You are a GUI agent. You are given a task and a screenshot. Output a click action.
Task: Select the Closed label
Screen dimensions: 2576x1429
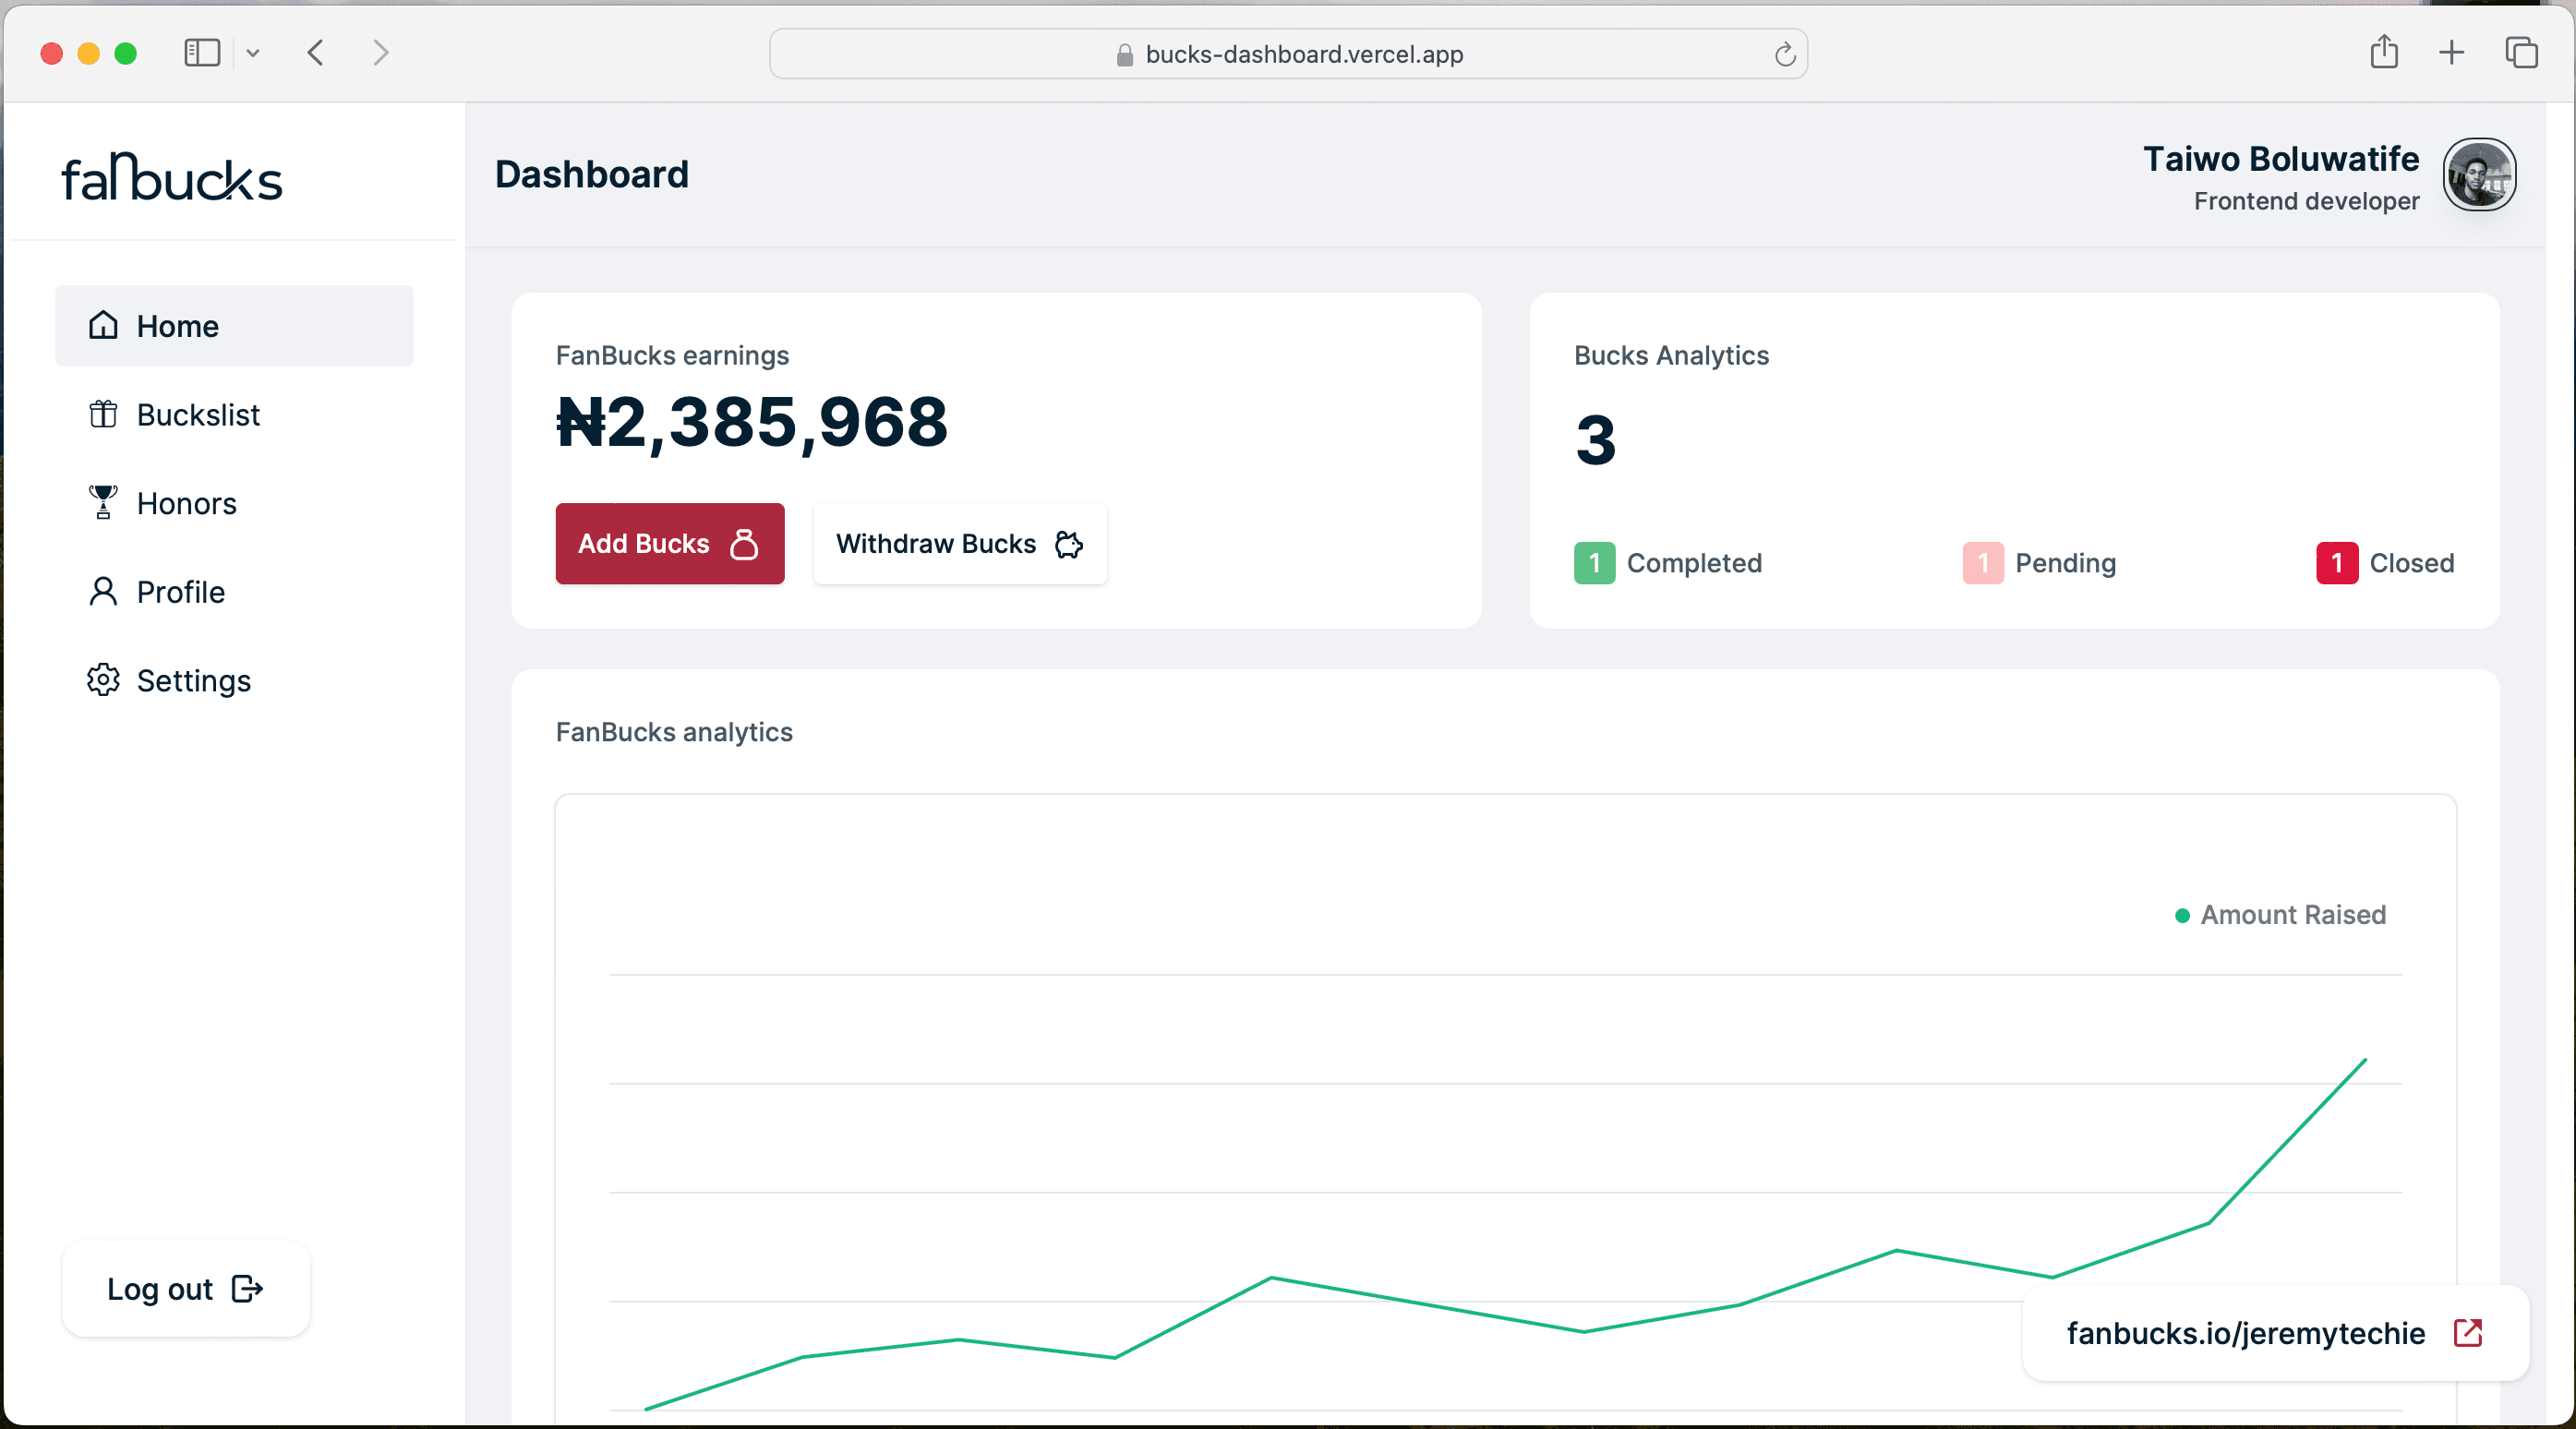tap(2411, 563)
